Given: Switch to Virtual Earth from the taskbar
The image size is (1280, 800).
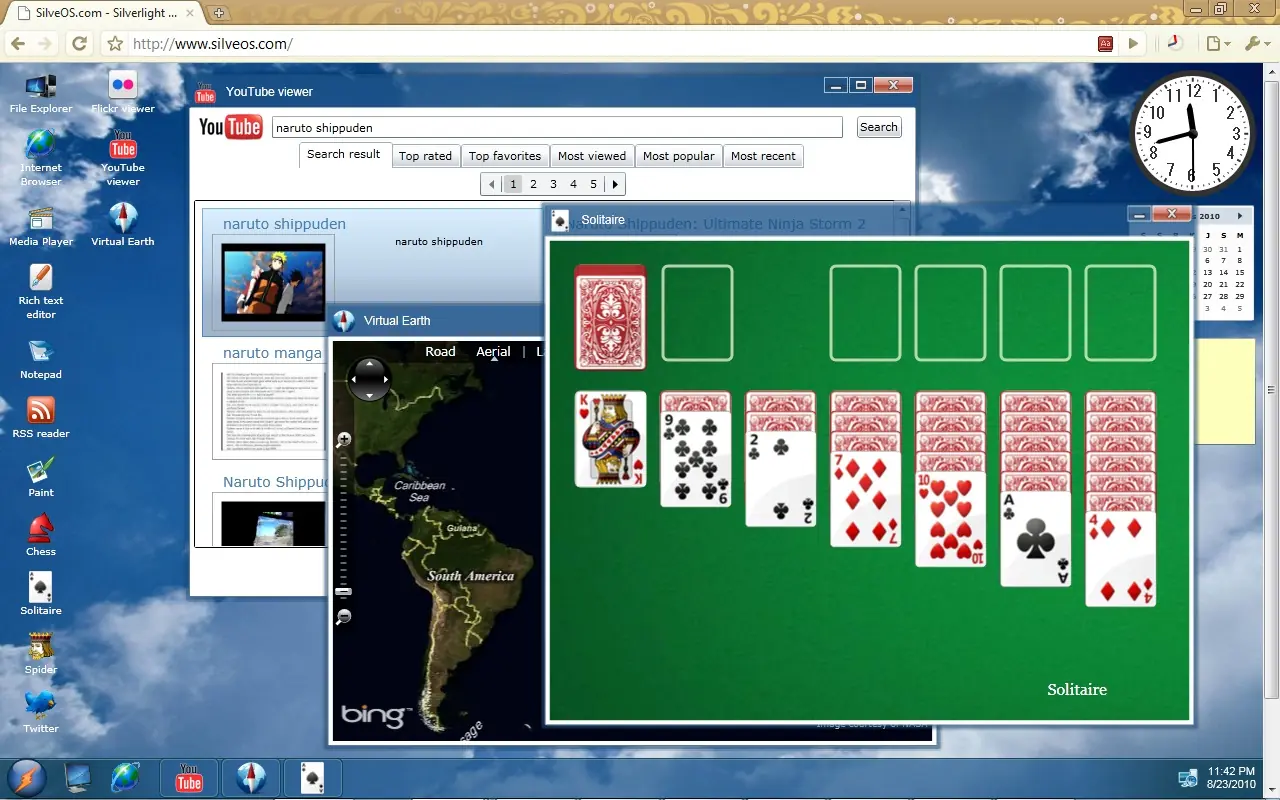Looking at the screenshot, I should (251, 778).
